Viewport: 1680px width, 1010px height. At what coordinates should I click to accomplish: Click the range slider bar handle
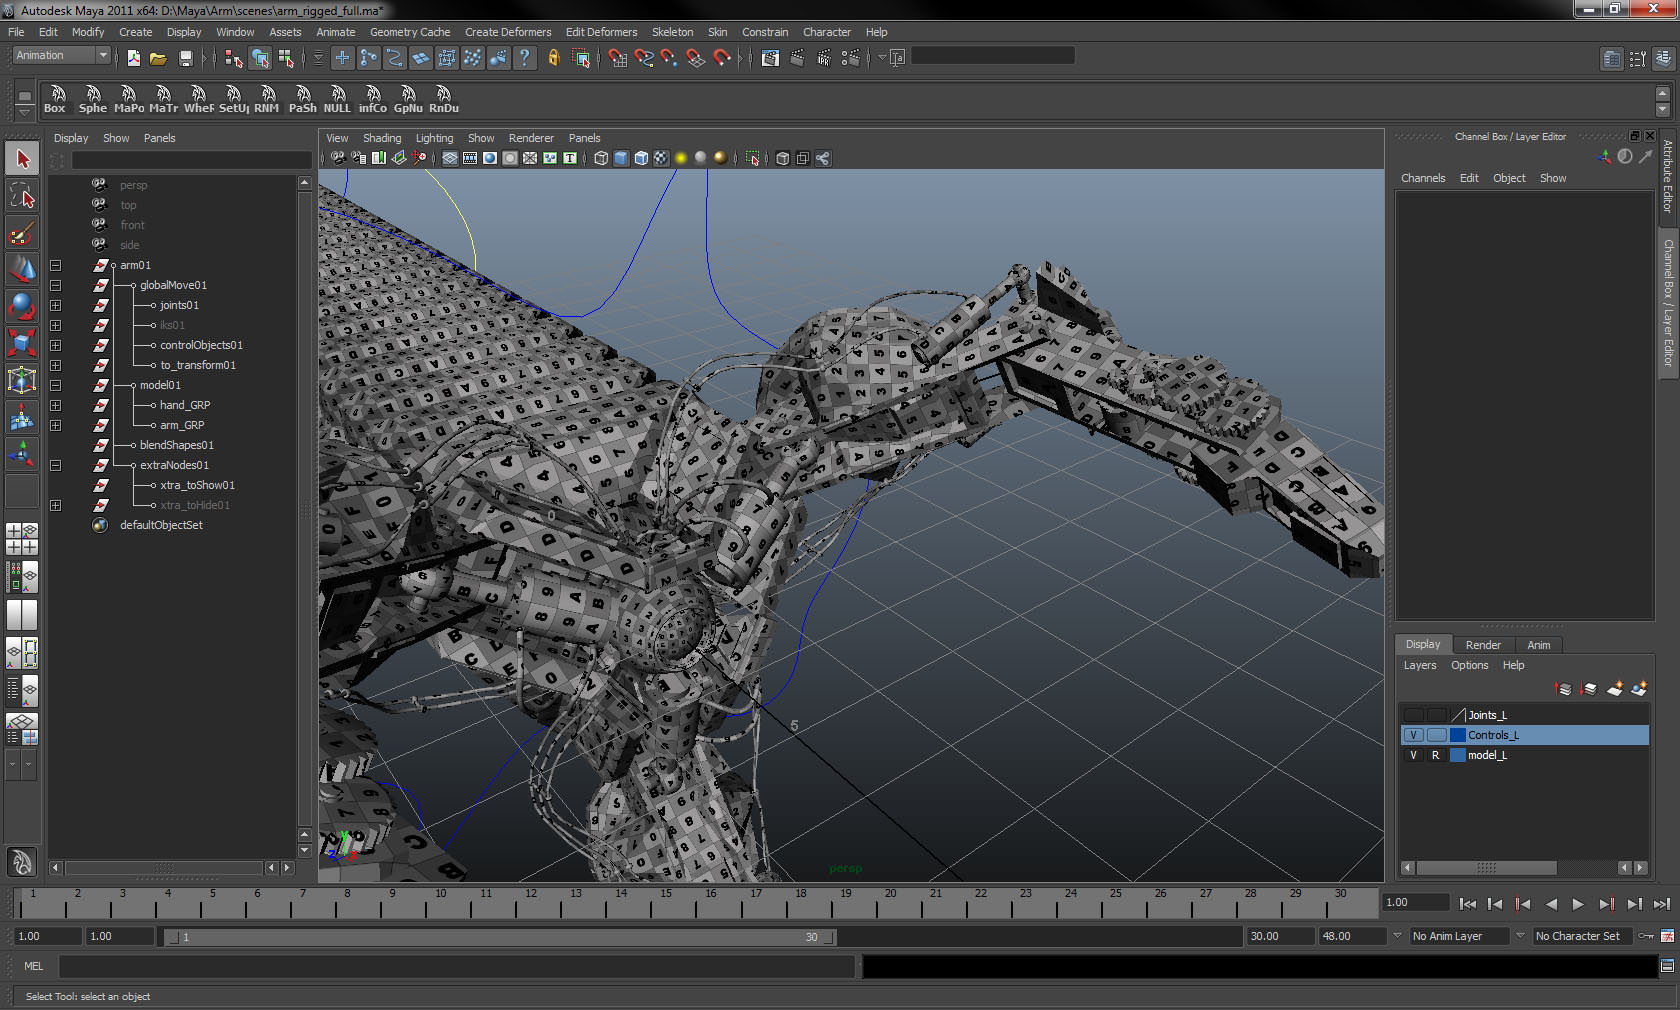(x=500, y=937)
